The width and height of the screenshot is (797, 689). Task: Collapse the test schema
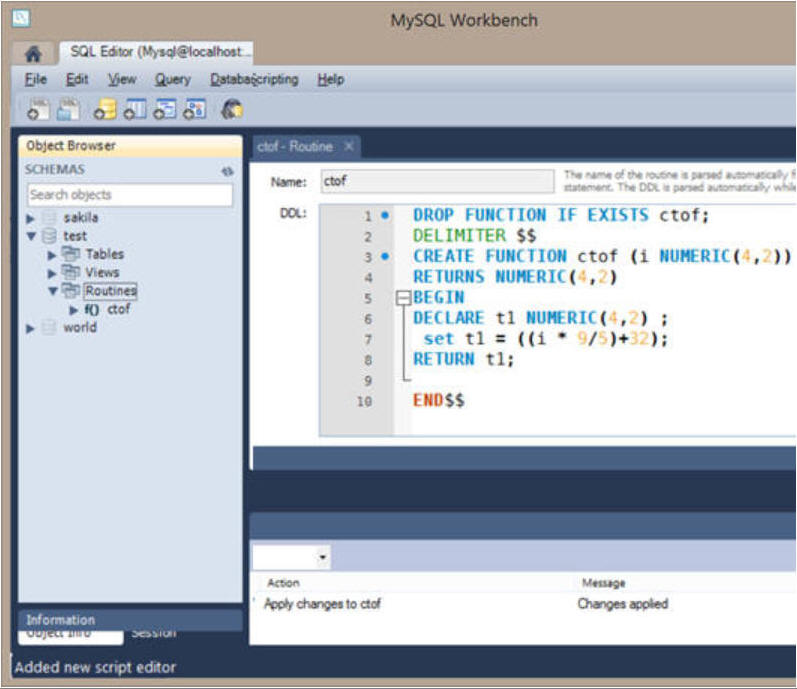click(31, 236)
